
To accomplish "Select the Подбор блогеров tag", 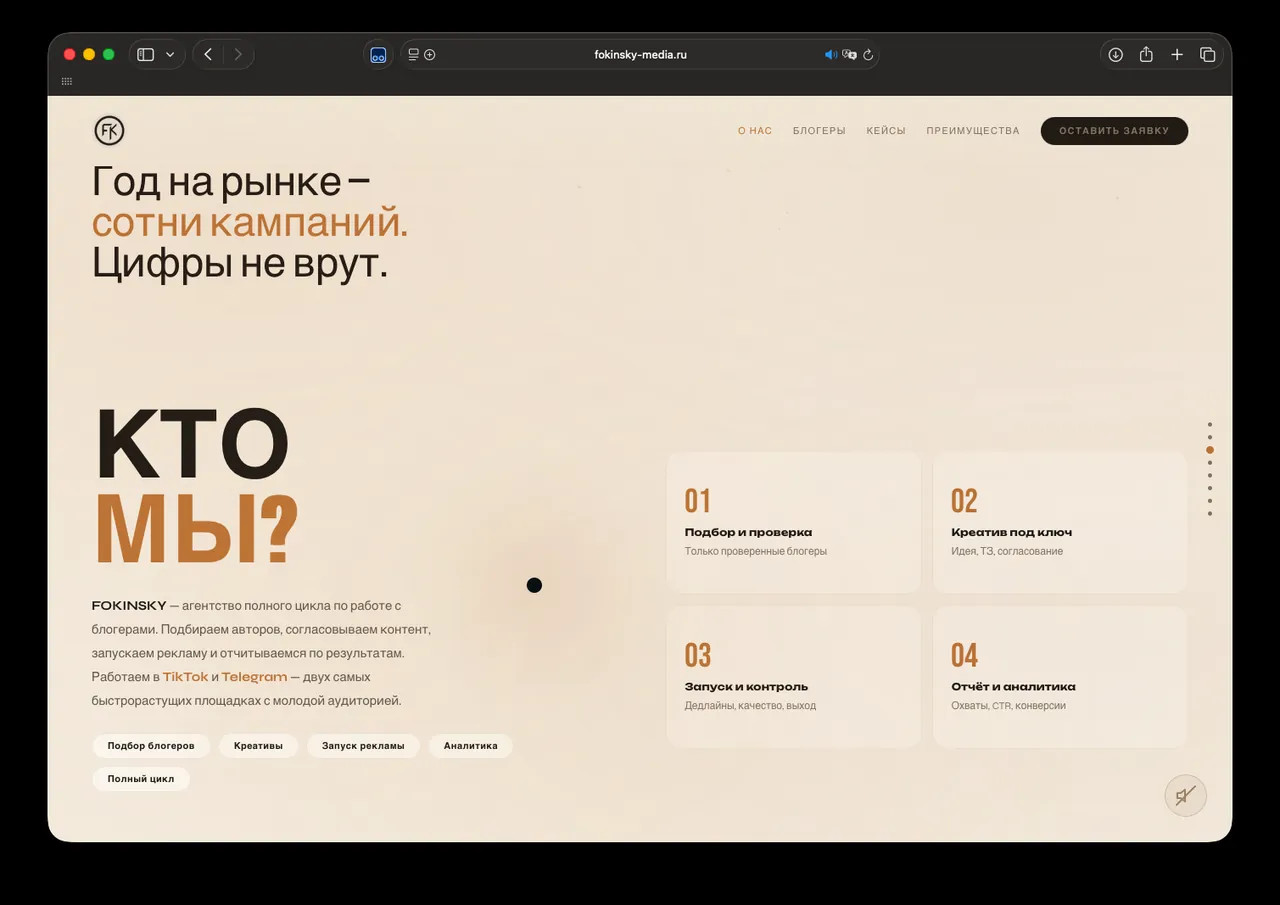I will pyautogui.click(x=151, y=746).
